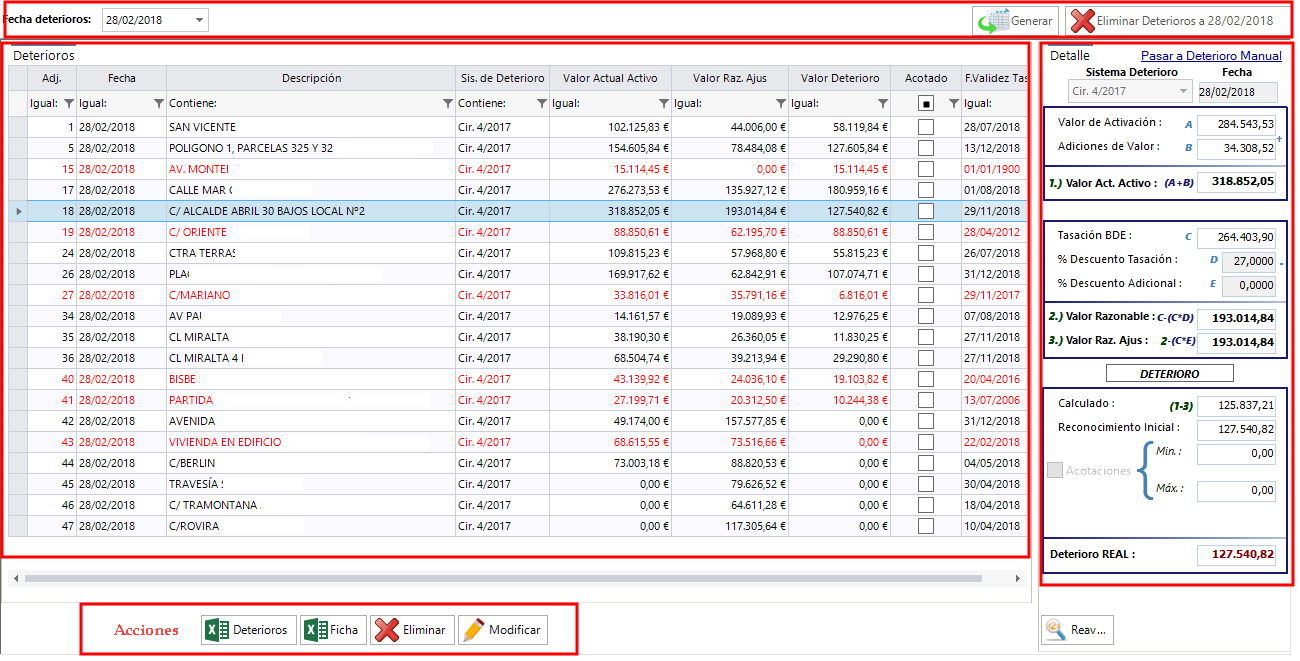Screen dimensions: 1300x661
Task: Sort by Valor Raz. Ajus column header
Action: (730, 78)
